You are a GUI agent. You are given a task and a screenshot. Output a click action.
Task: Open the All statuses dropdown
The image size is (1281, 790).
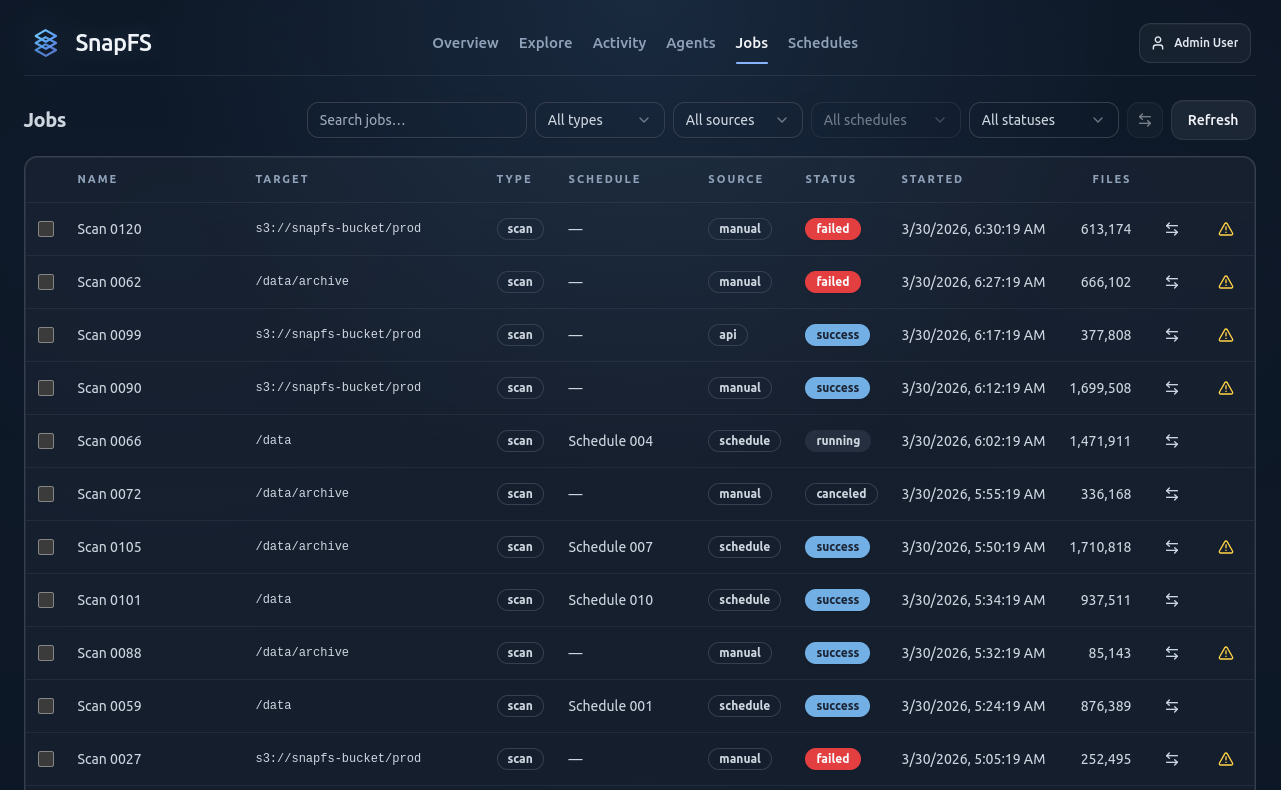click(x=1043, y=120)
